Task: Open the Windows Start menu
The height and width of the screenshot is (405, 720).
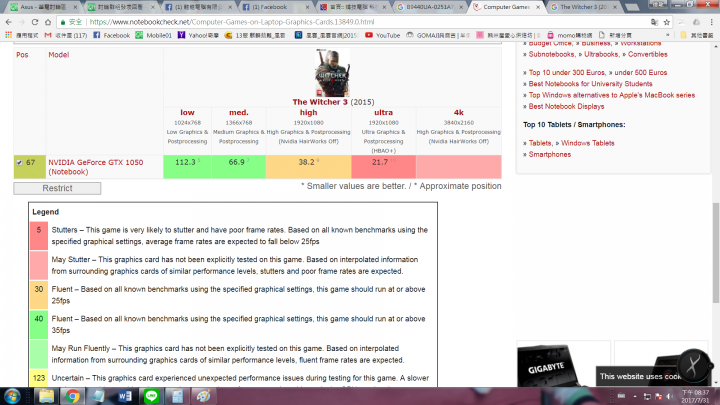Action: 11,396
